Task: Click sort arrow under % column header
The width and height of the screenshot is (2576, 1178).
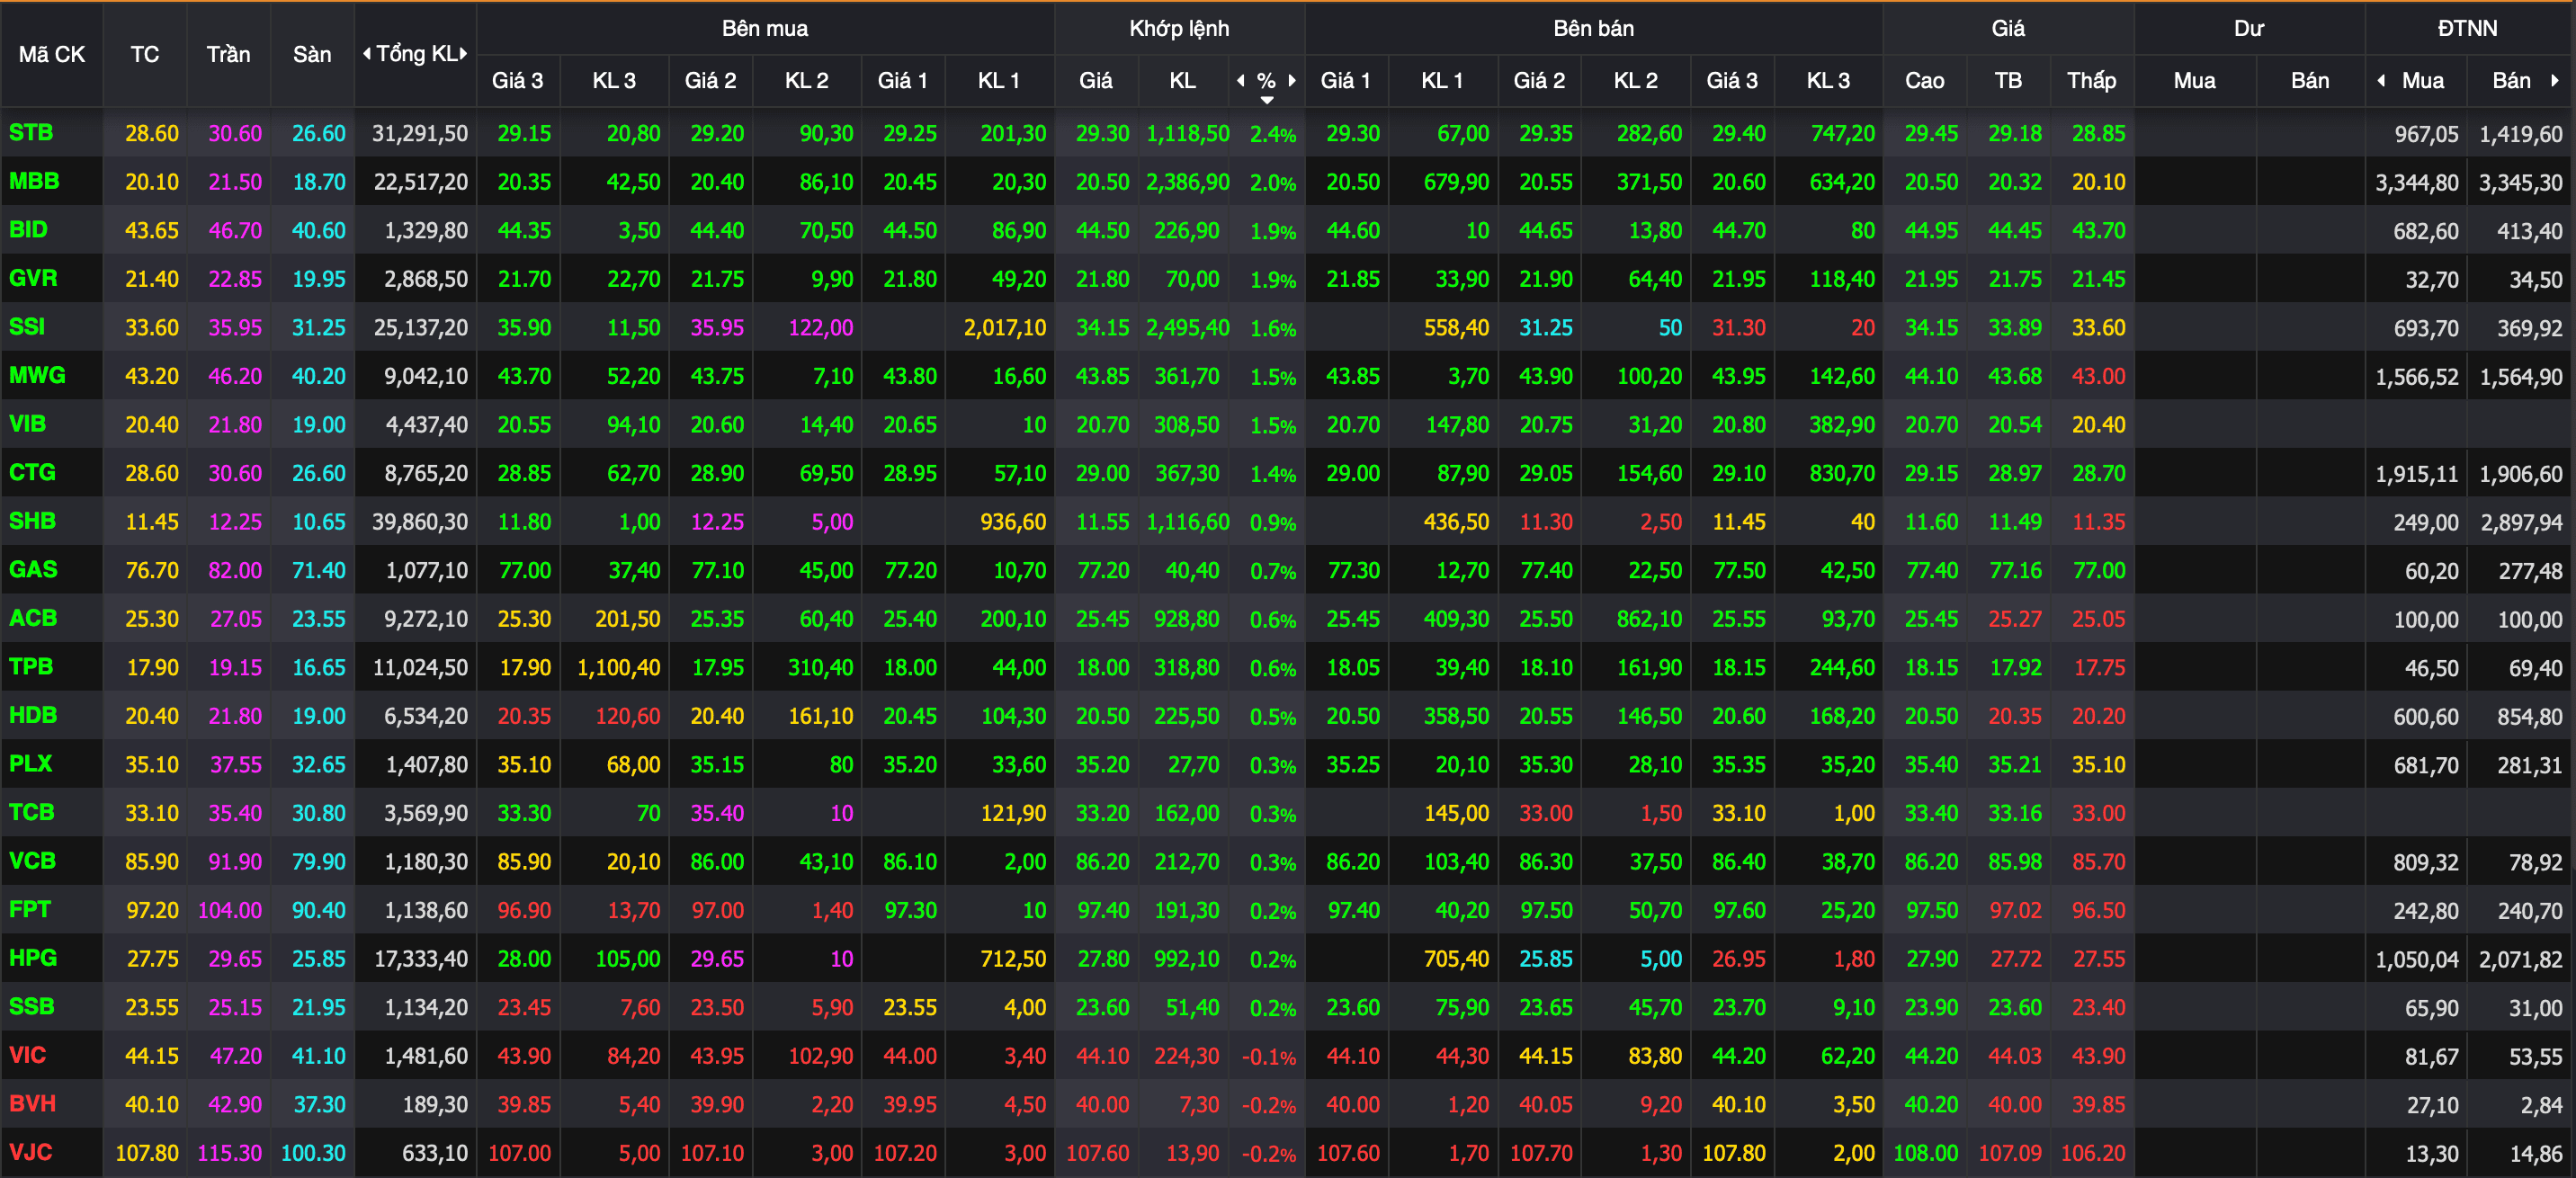Action: [x=1267, y=100]
